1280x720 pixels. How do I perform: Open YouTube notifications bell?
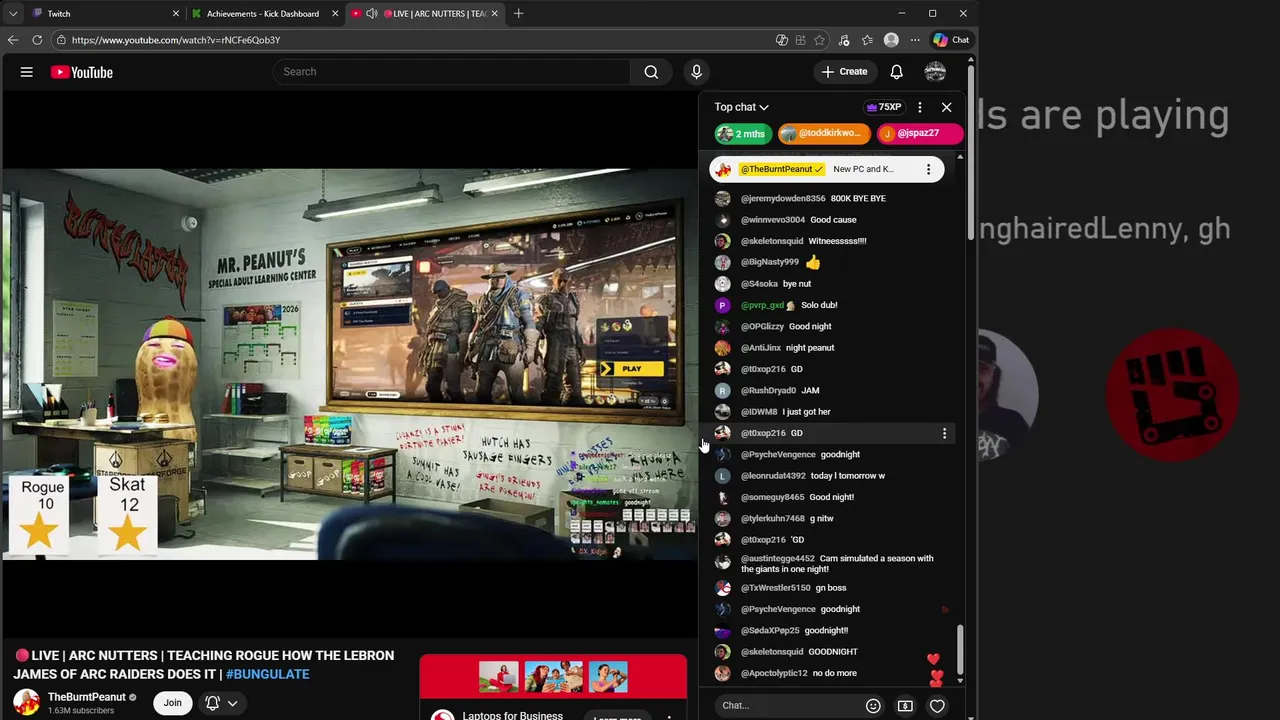[x=897, y=72]
